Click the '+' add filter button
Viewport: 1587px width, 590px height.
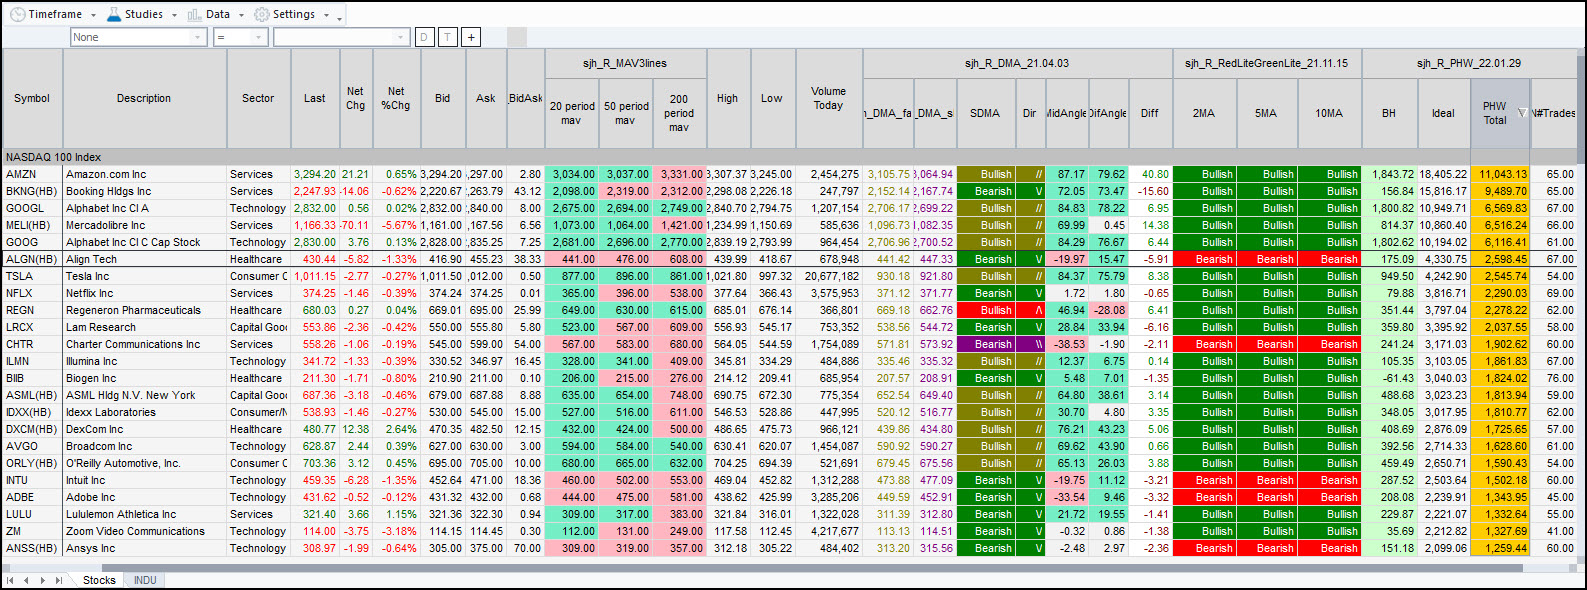471,37
